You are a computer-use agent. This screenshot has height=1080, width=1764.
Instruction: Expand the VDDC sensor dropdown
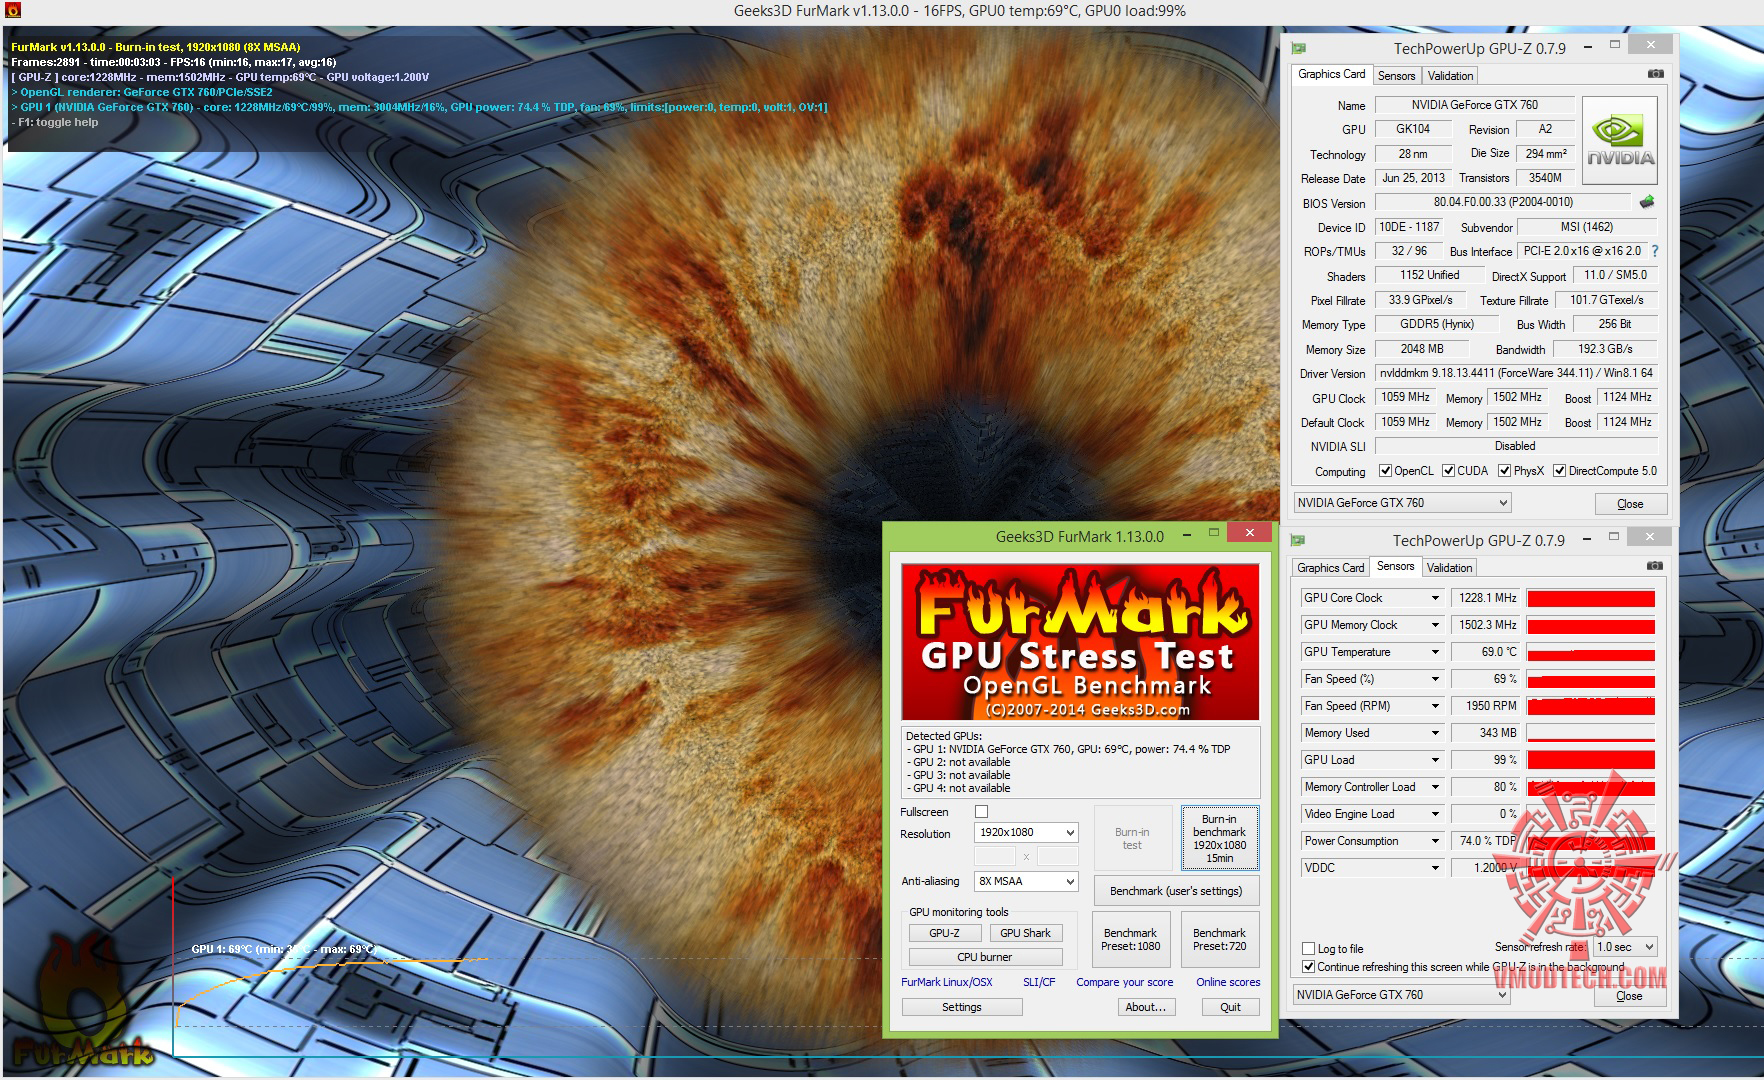point(1435,868)
